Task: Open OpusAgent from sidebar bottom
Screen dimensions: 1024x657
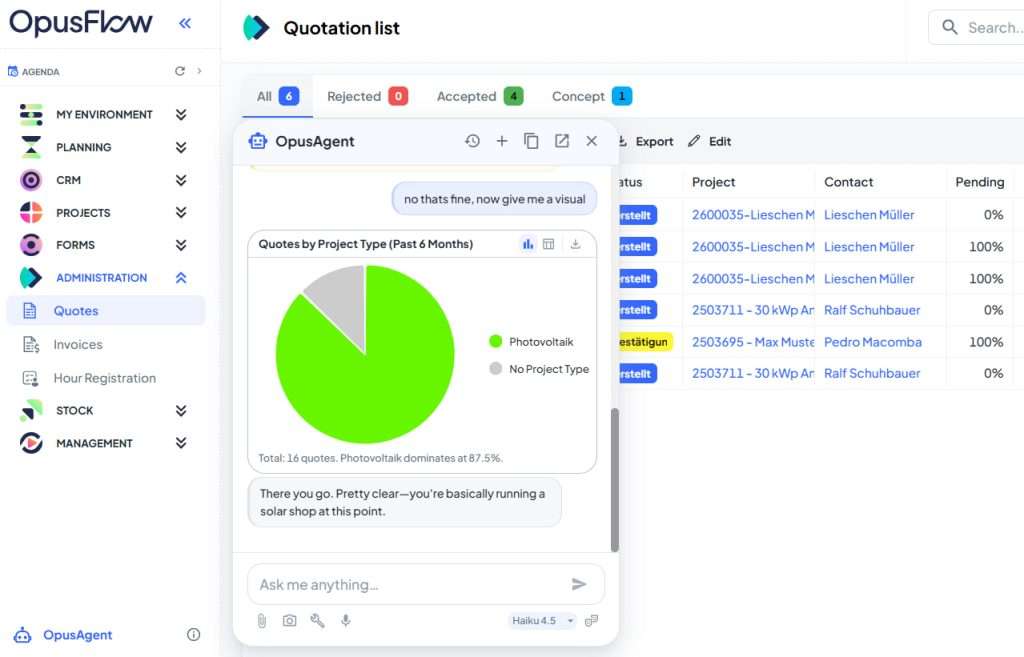Action: [77, 635]
